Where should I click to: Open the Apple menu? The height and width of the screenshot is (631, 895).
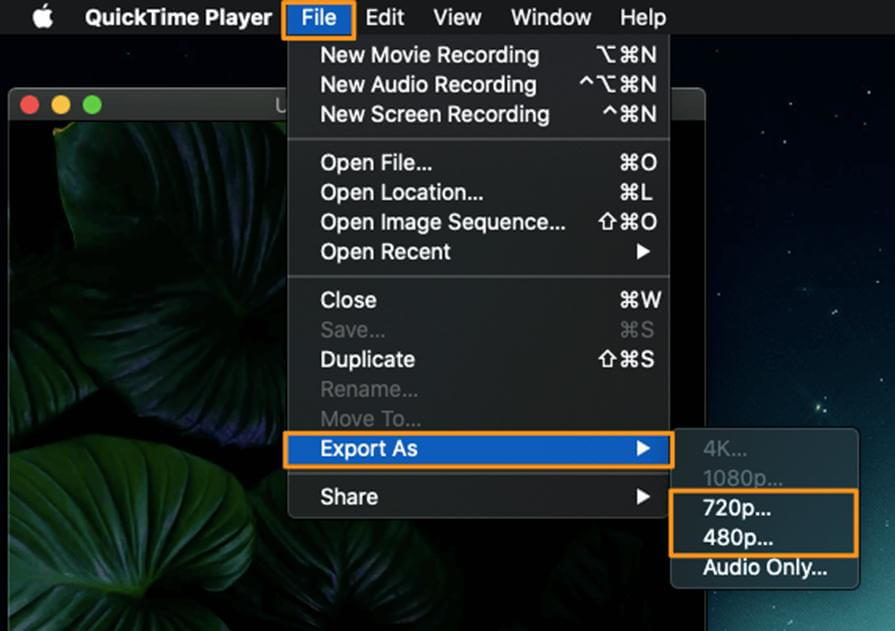tap(43, 17)
